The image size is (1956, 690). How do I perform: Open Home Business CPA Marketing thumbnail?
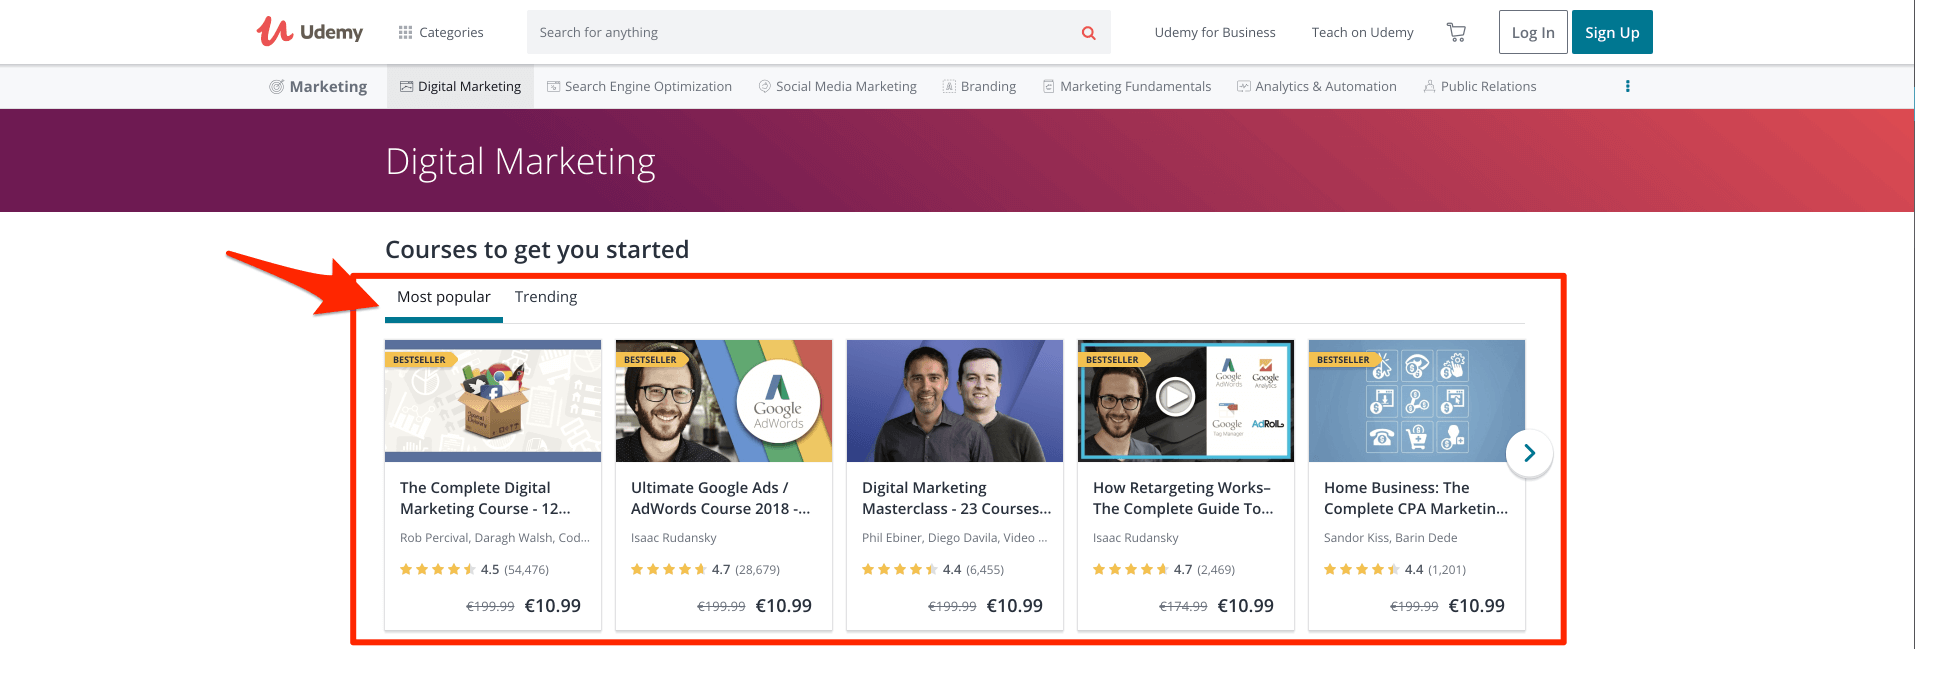tap(1417, 401)
